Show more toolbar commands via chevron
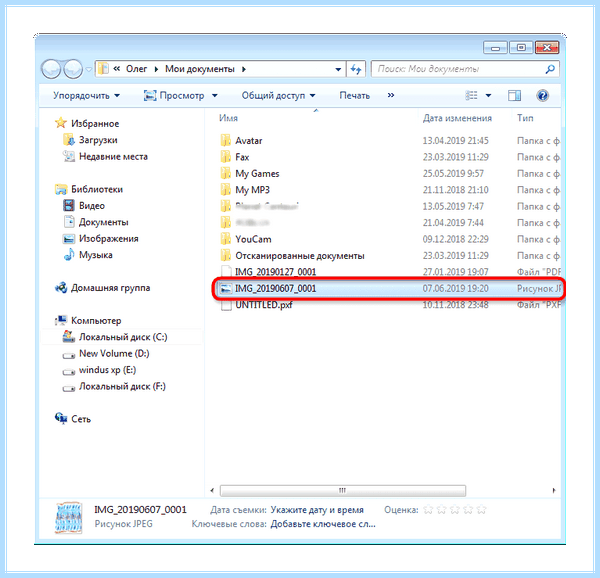Image resolution: width=600 pixels, height=578 pixels. click(x=391, y=95)
